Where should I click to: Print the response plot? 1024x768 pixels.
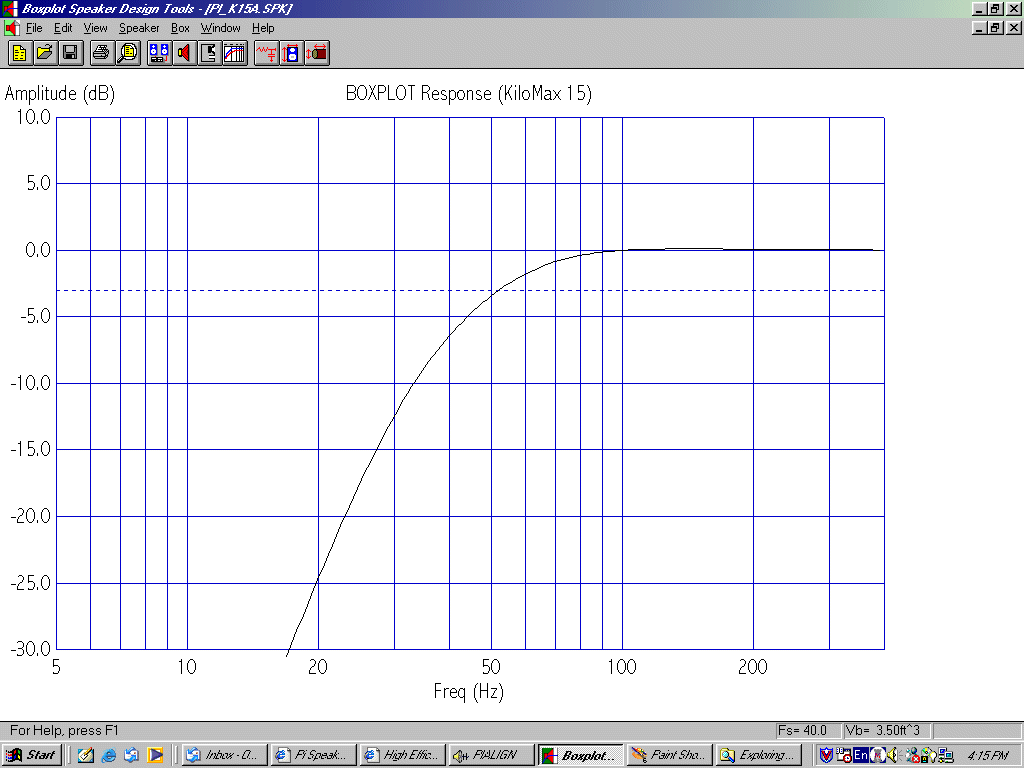(101, 53)
